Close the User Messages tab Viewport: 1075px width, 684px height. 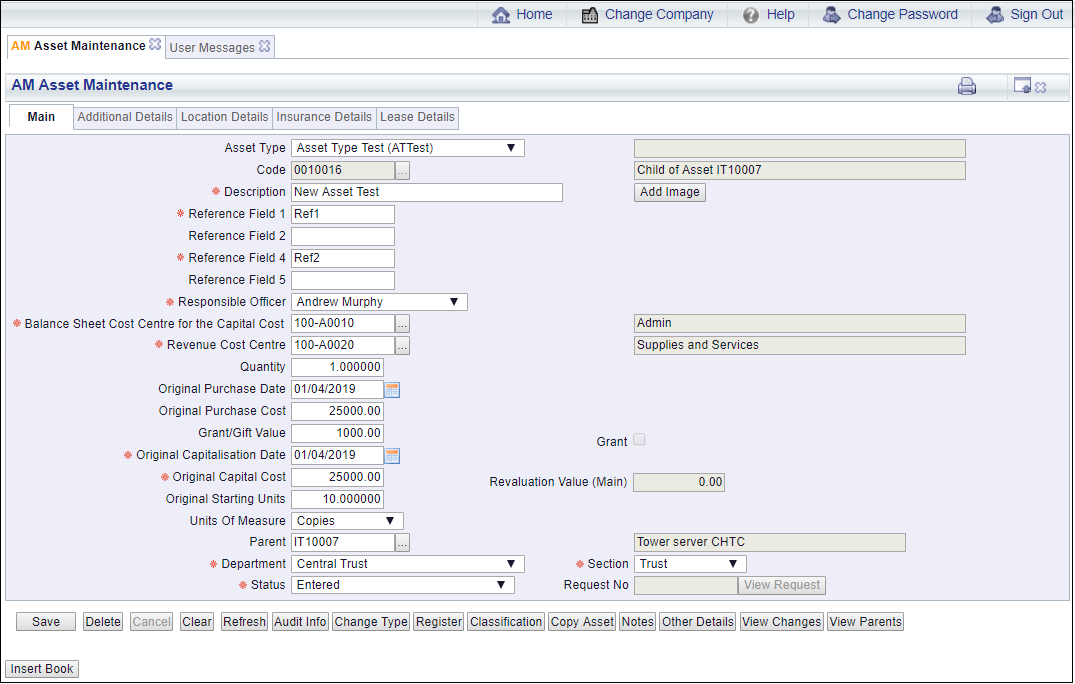pos(265,46)
